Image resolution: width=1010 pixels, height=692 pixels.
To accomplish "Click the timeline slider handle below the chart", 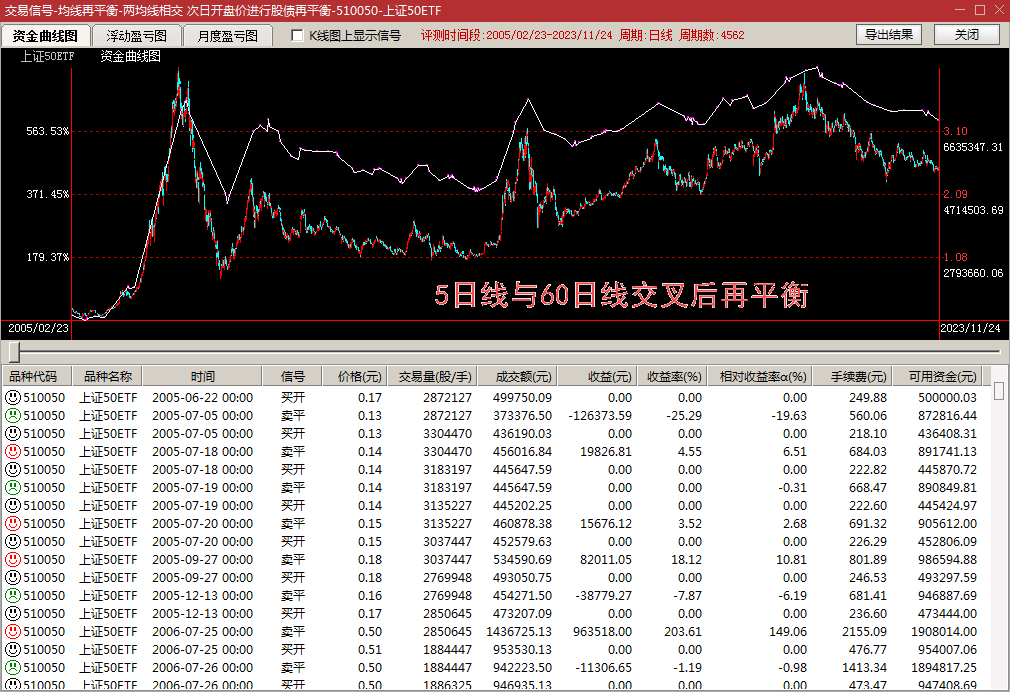I will tap(14, 352).
